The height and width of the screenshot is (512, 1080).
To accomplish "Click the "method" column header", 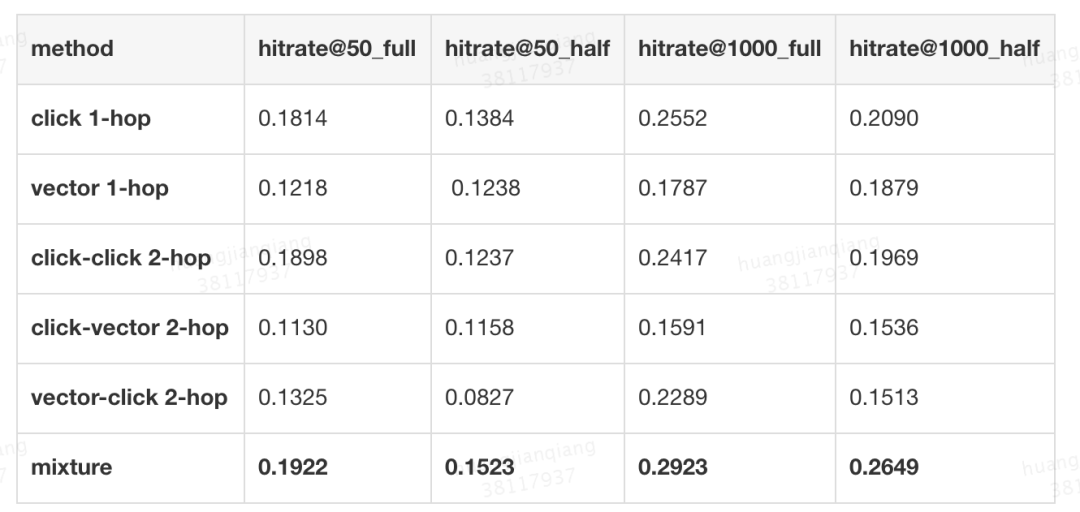I will 73,48.
